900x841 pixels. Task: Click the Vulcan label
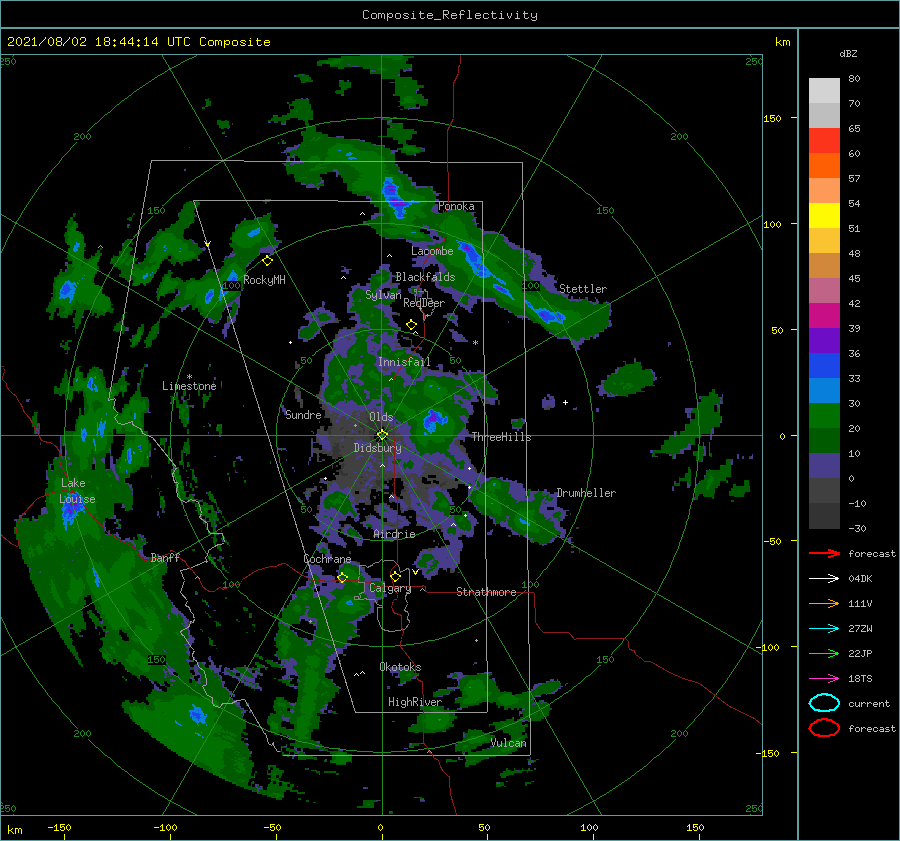(x=508, y=743)
